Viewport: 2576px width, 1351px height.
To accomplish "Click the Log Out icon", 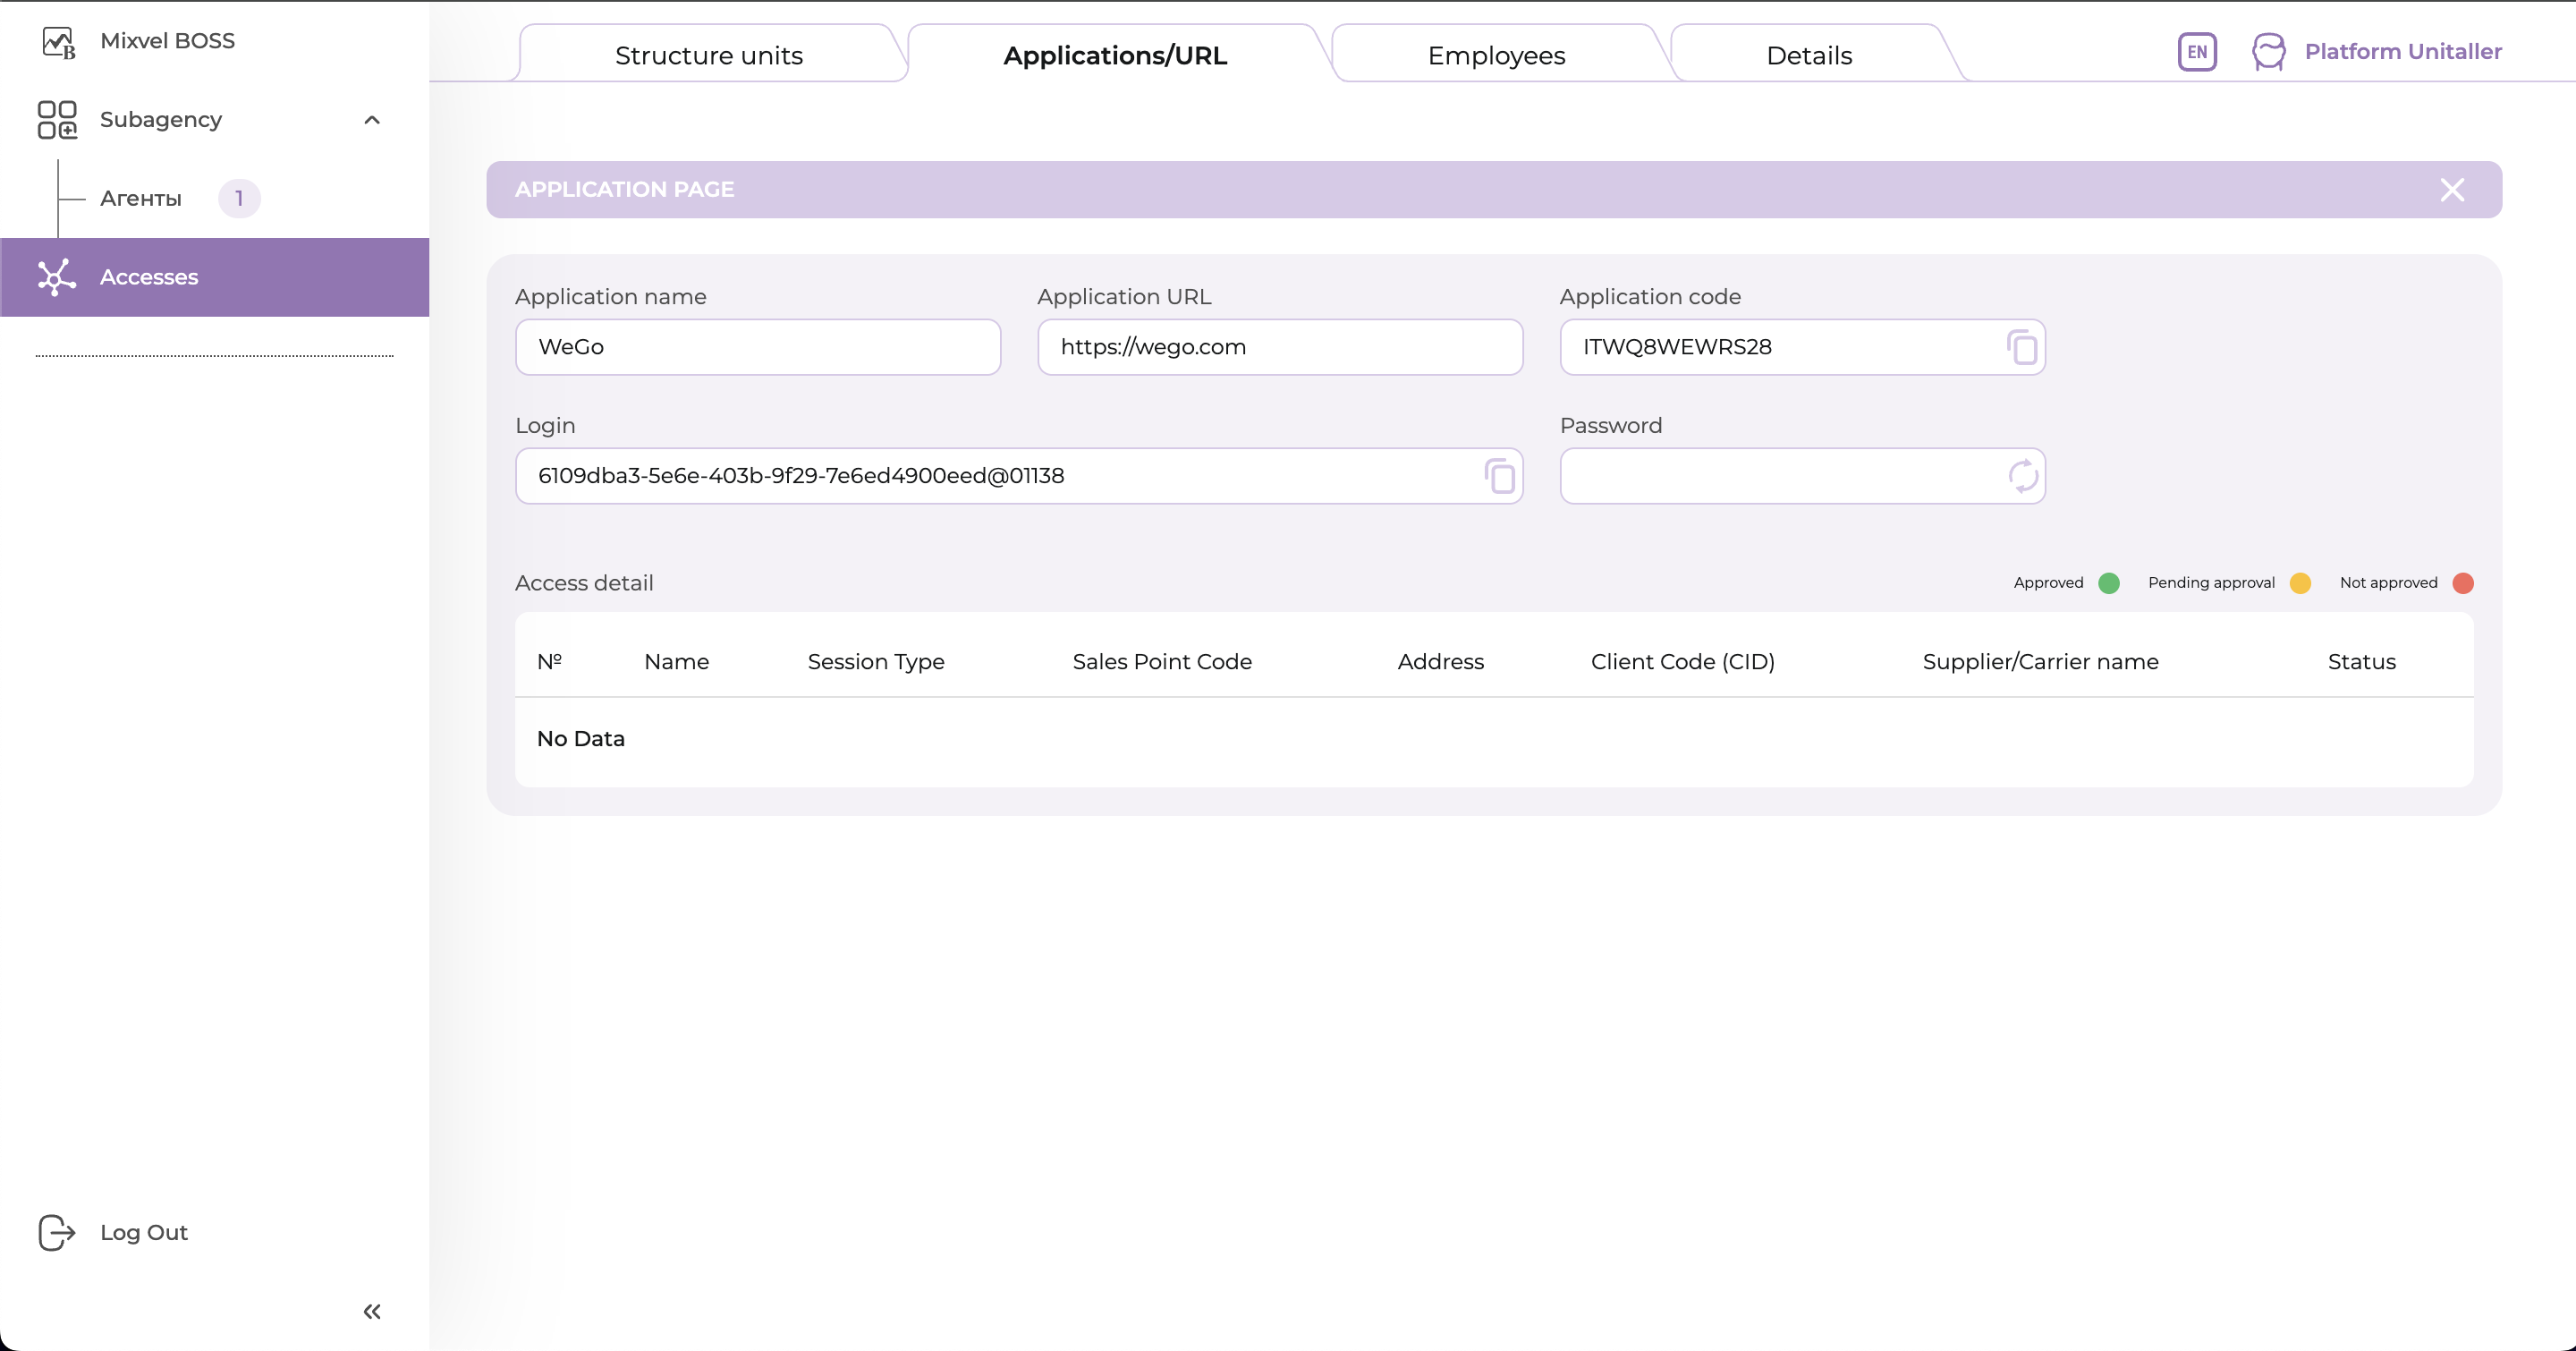I will [57, 1232].
